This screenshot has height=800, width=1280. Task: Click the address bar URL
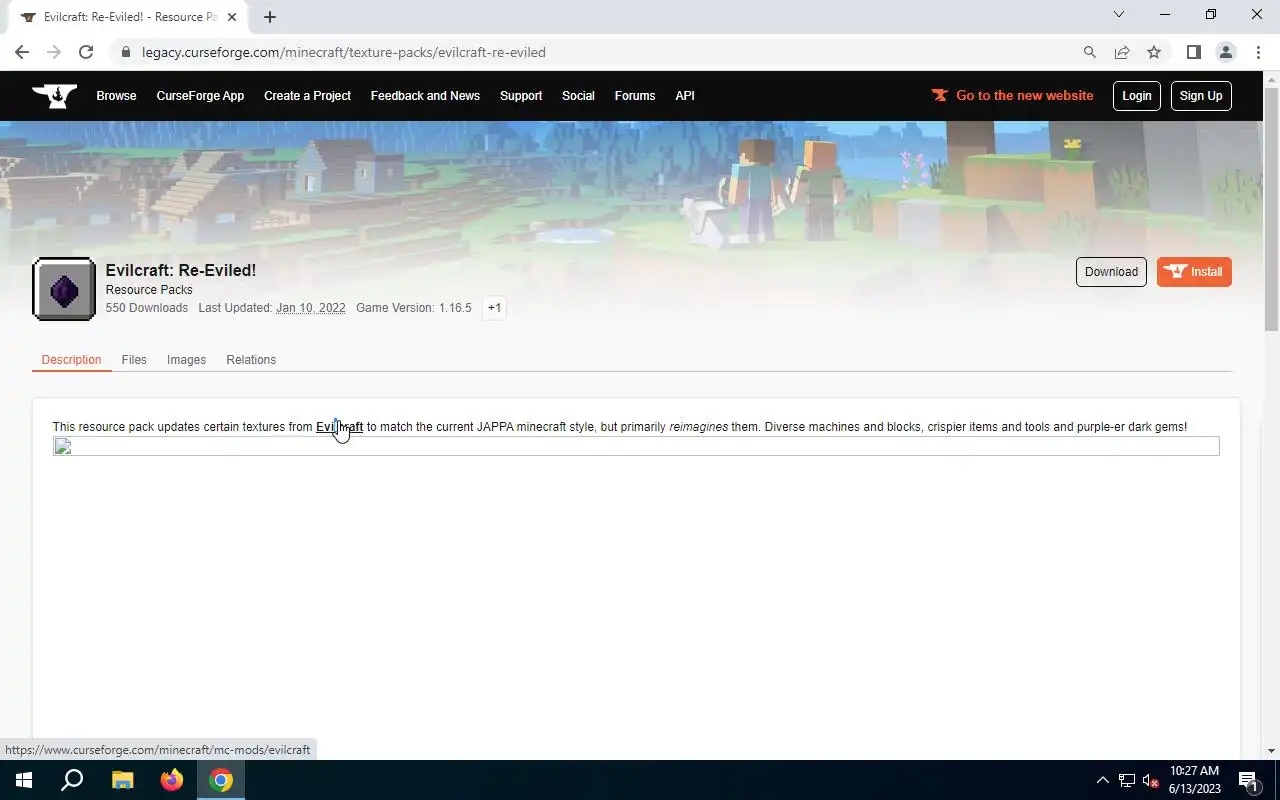pyautogui.click(x=344, y=52)
